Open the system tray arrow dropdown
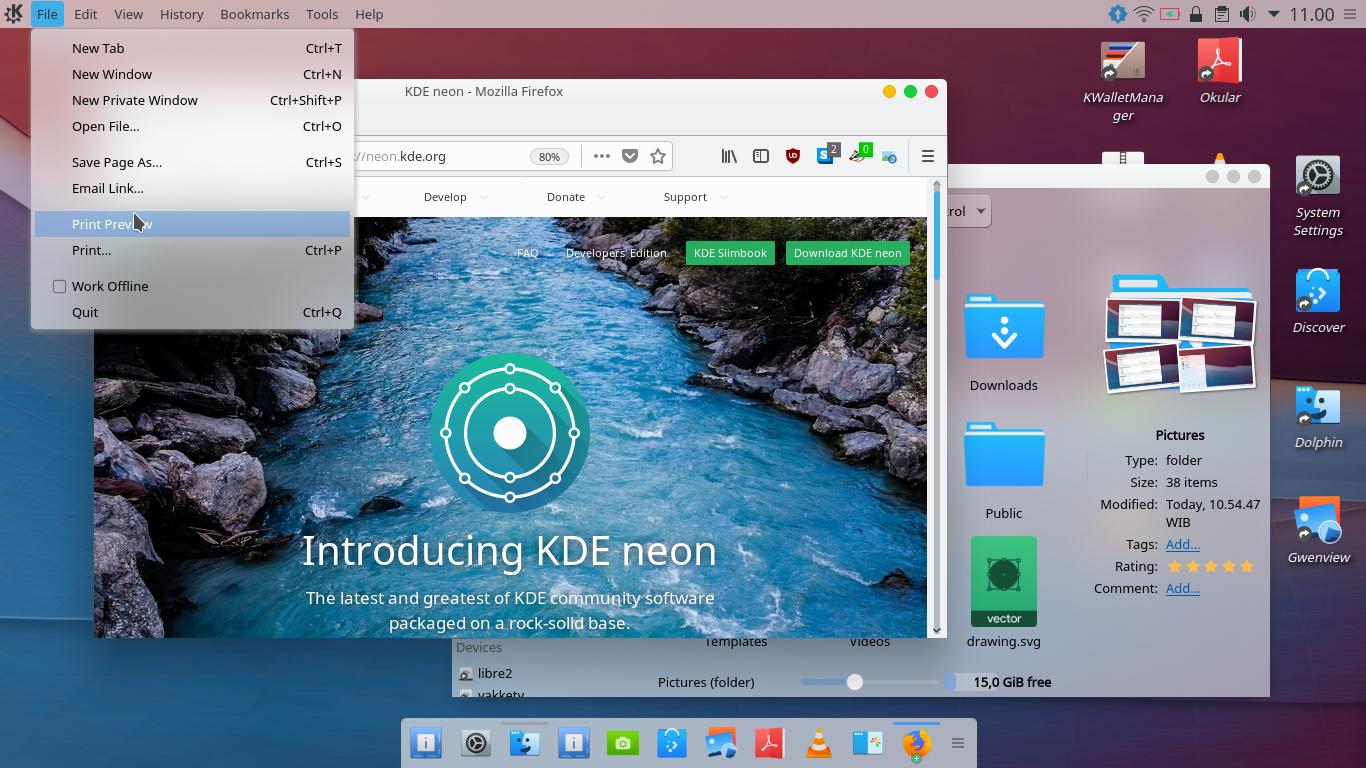This screenshot has width=1366, height=768. click(x=1273, y=14)
